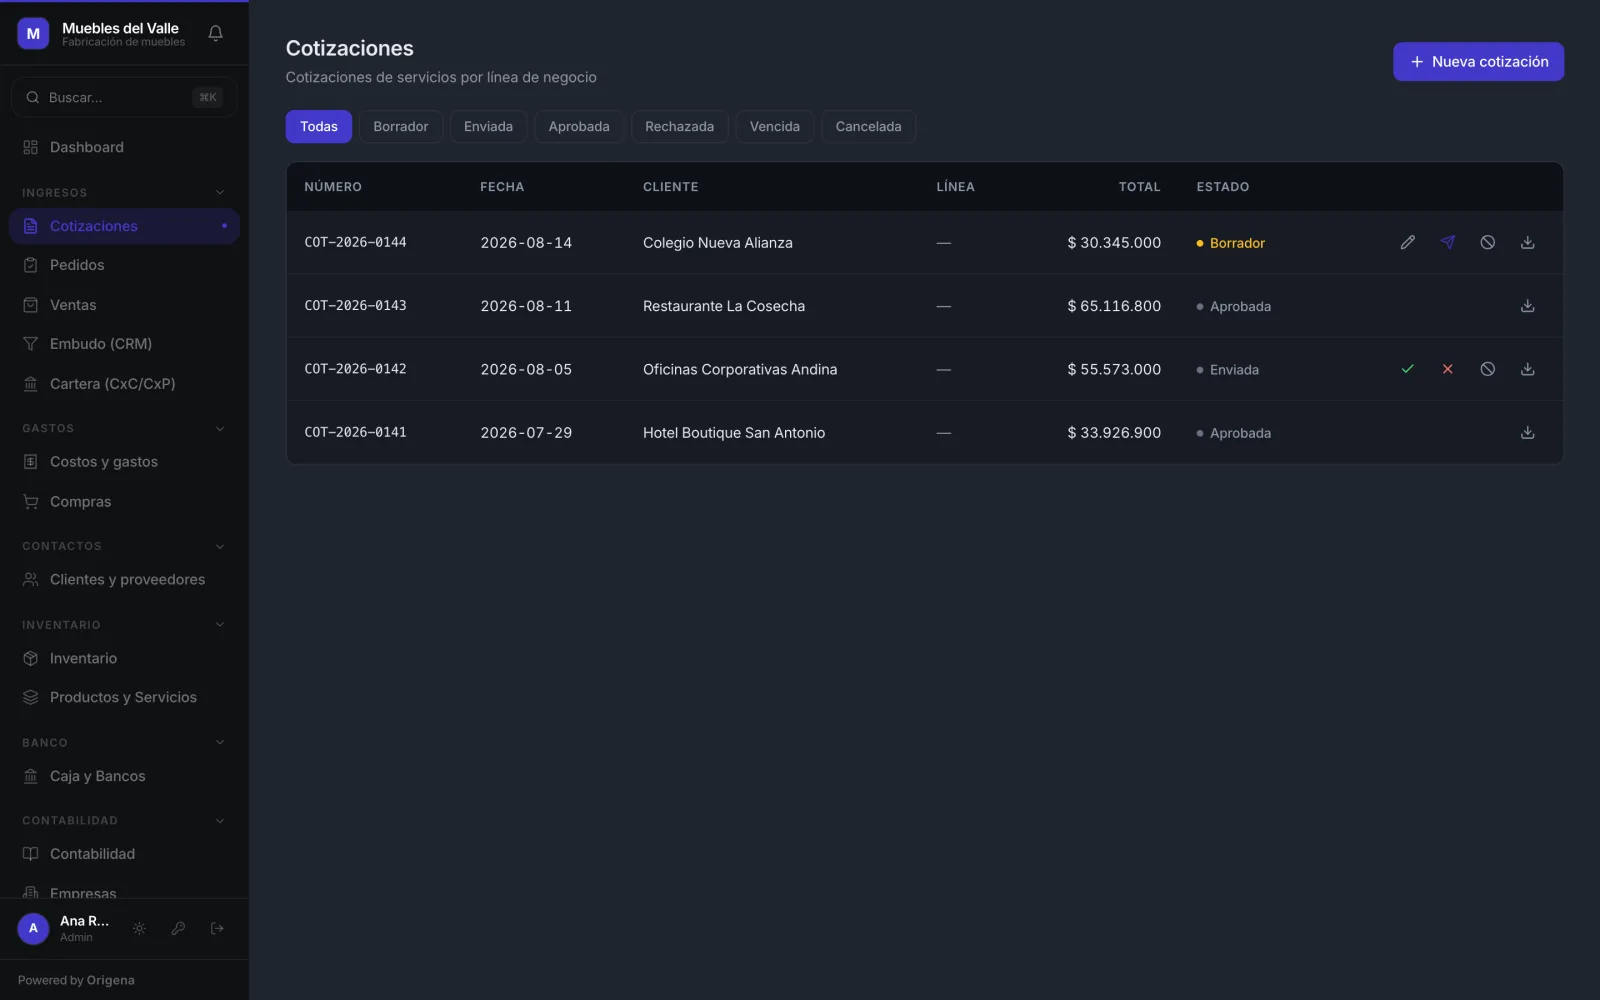The image size is (1600, 1000).
Task: Toggle light theme sun icon
Action: click(x=139, y=928)
